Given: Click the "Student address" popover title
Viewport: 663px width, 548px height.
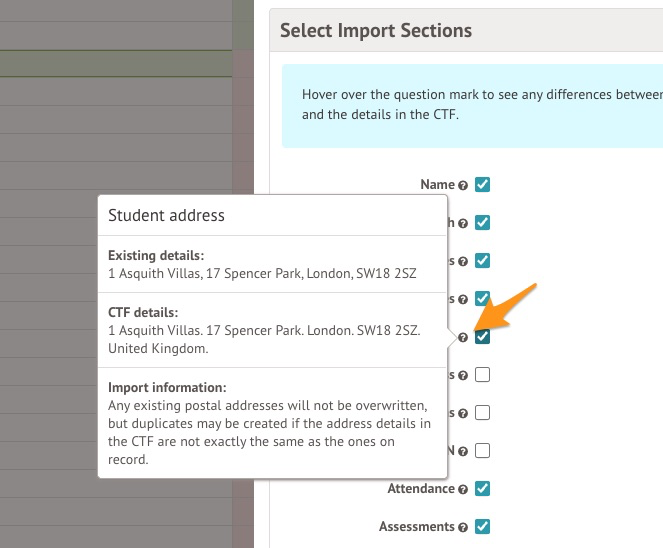Looking at the screenshot, I should [x=166, y=215].
